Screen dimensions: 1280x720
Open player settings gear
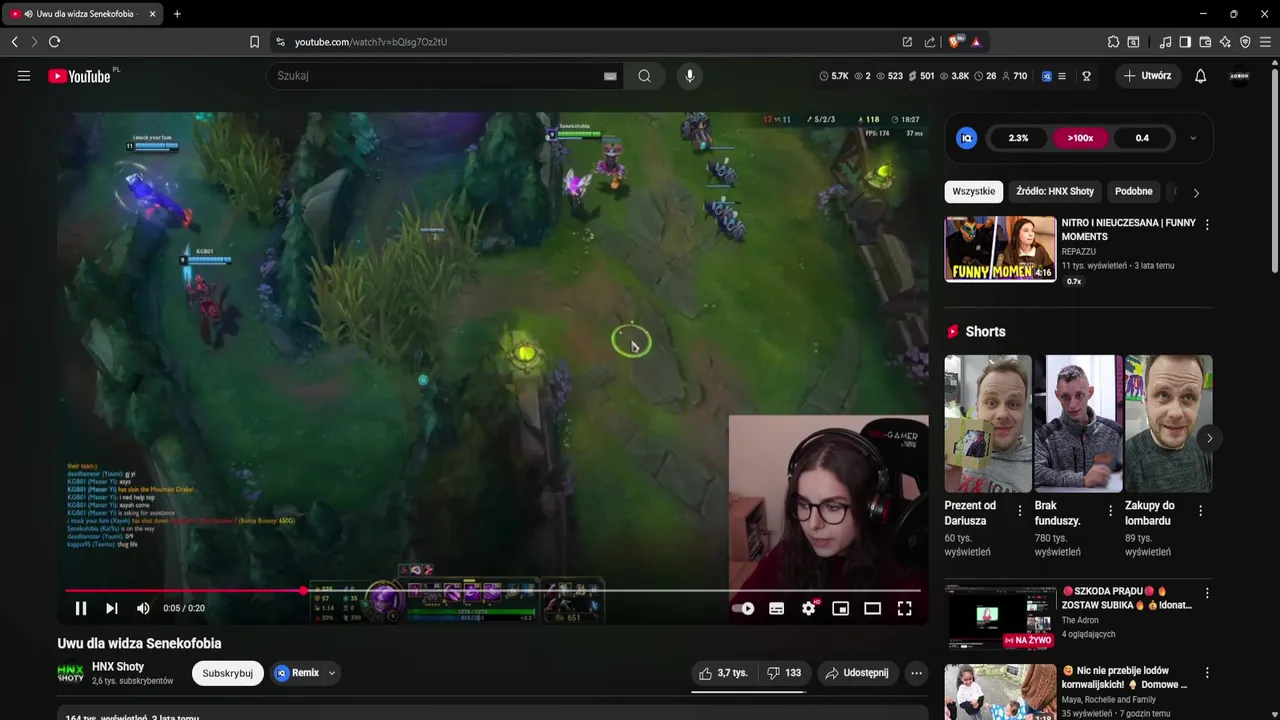[x=809, y=608]
